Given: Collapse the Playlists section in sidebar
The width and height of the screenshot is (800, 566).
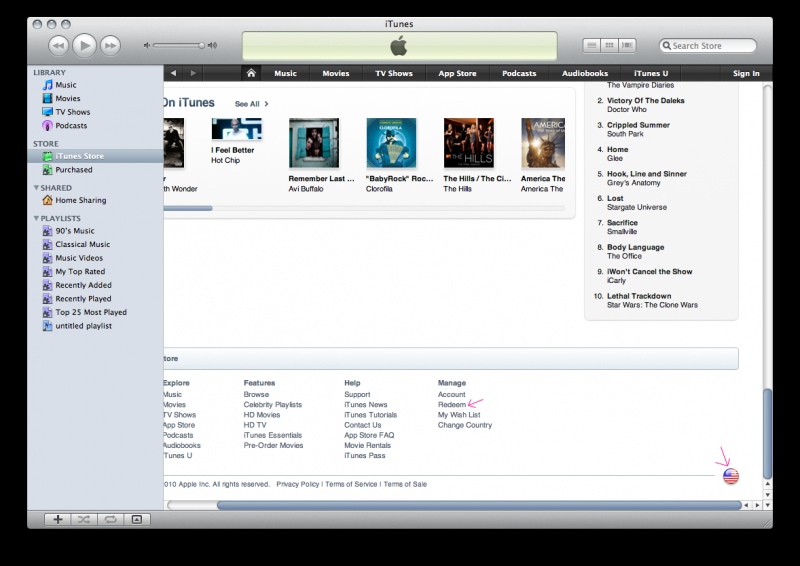Looking at the screenshot, I should 37,218.
